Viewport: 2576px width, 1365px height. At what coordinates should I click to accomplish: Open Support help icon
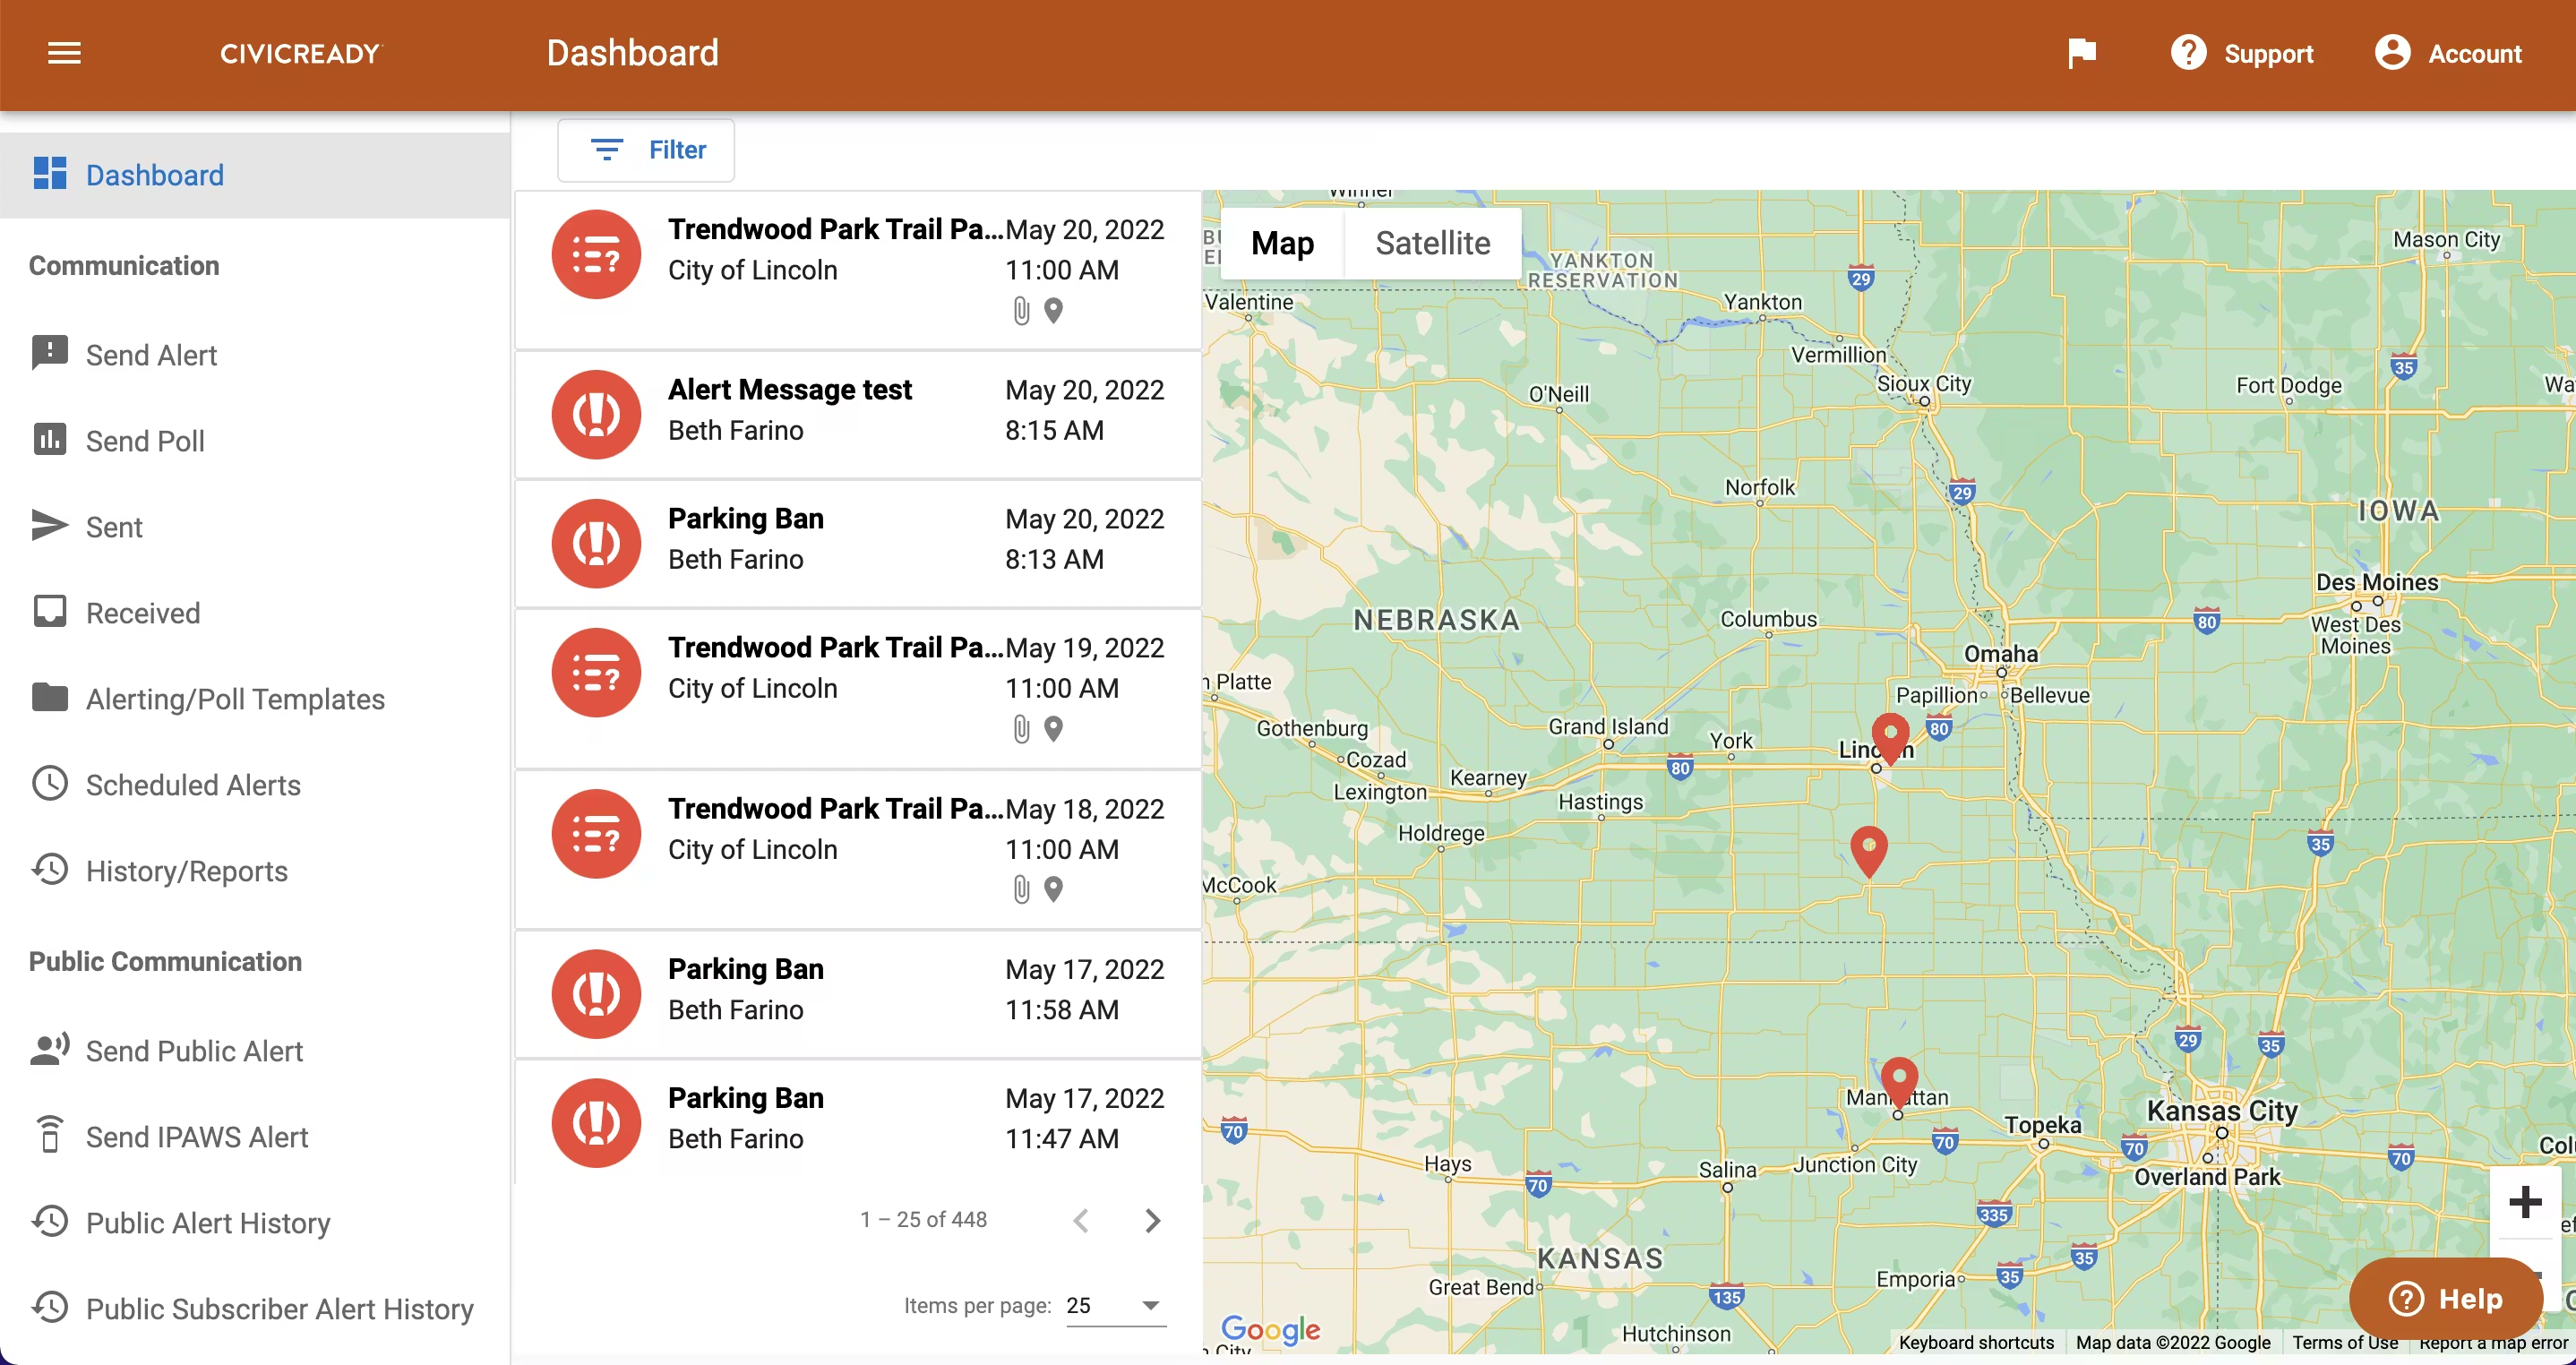pos(2188,53)
